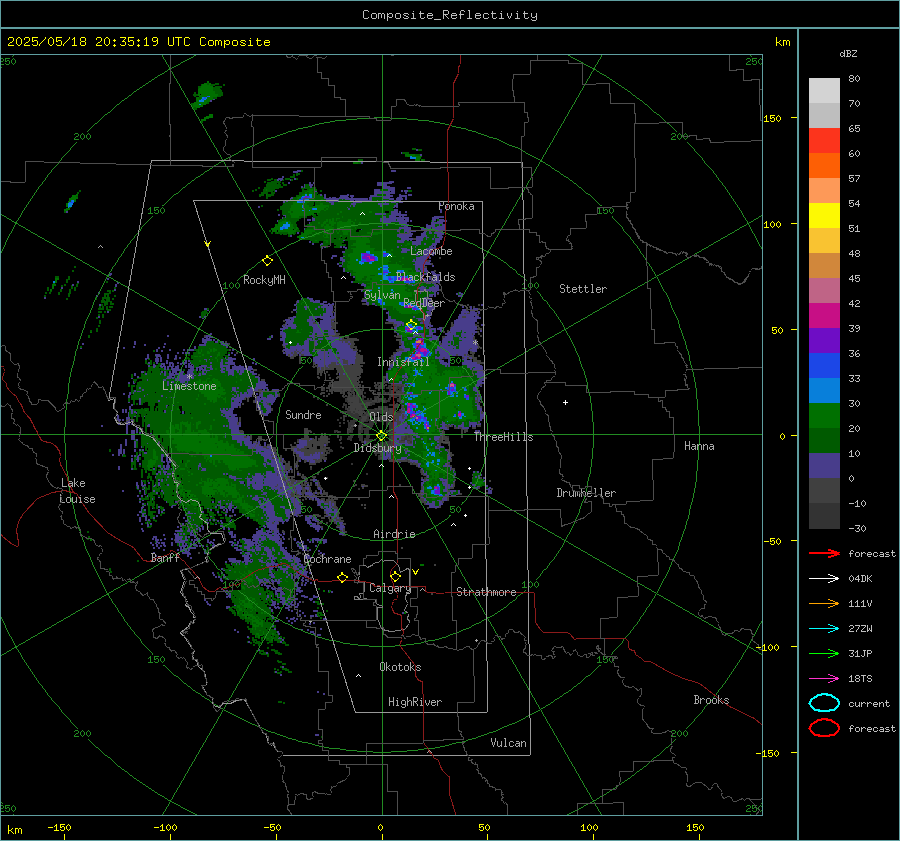This screenshot has height=841, width=900.
Task: Click the RockyMH label
Action: [264, 280]
